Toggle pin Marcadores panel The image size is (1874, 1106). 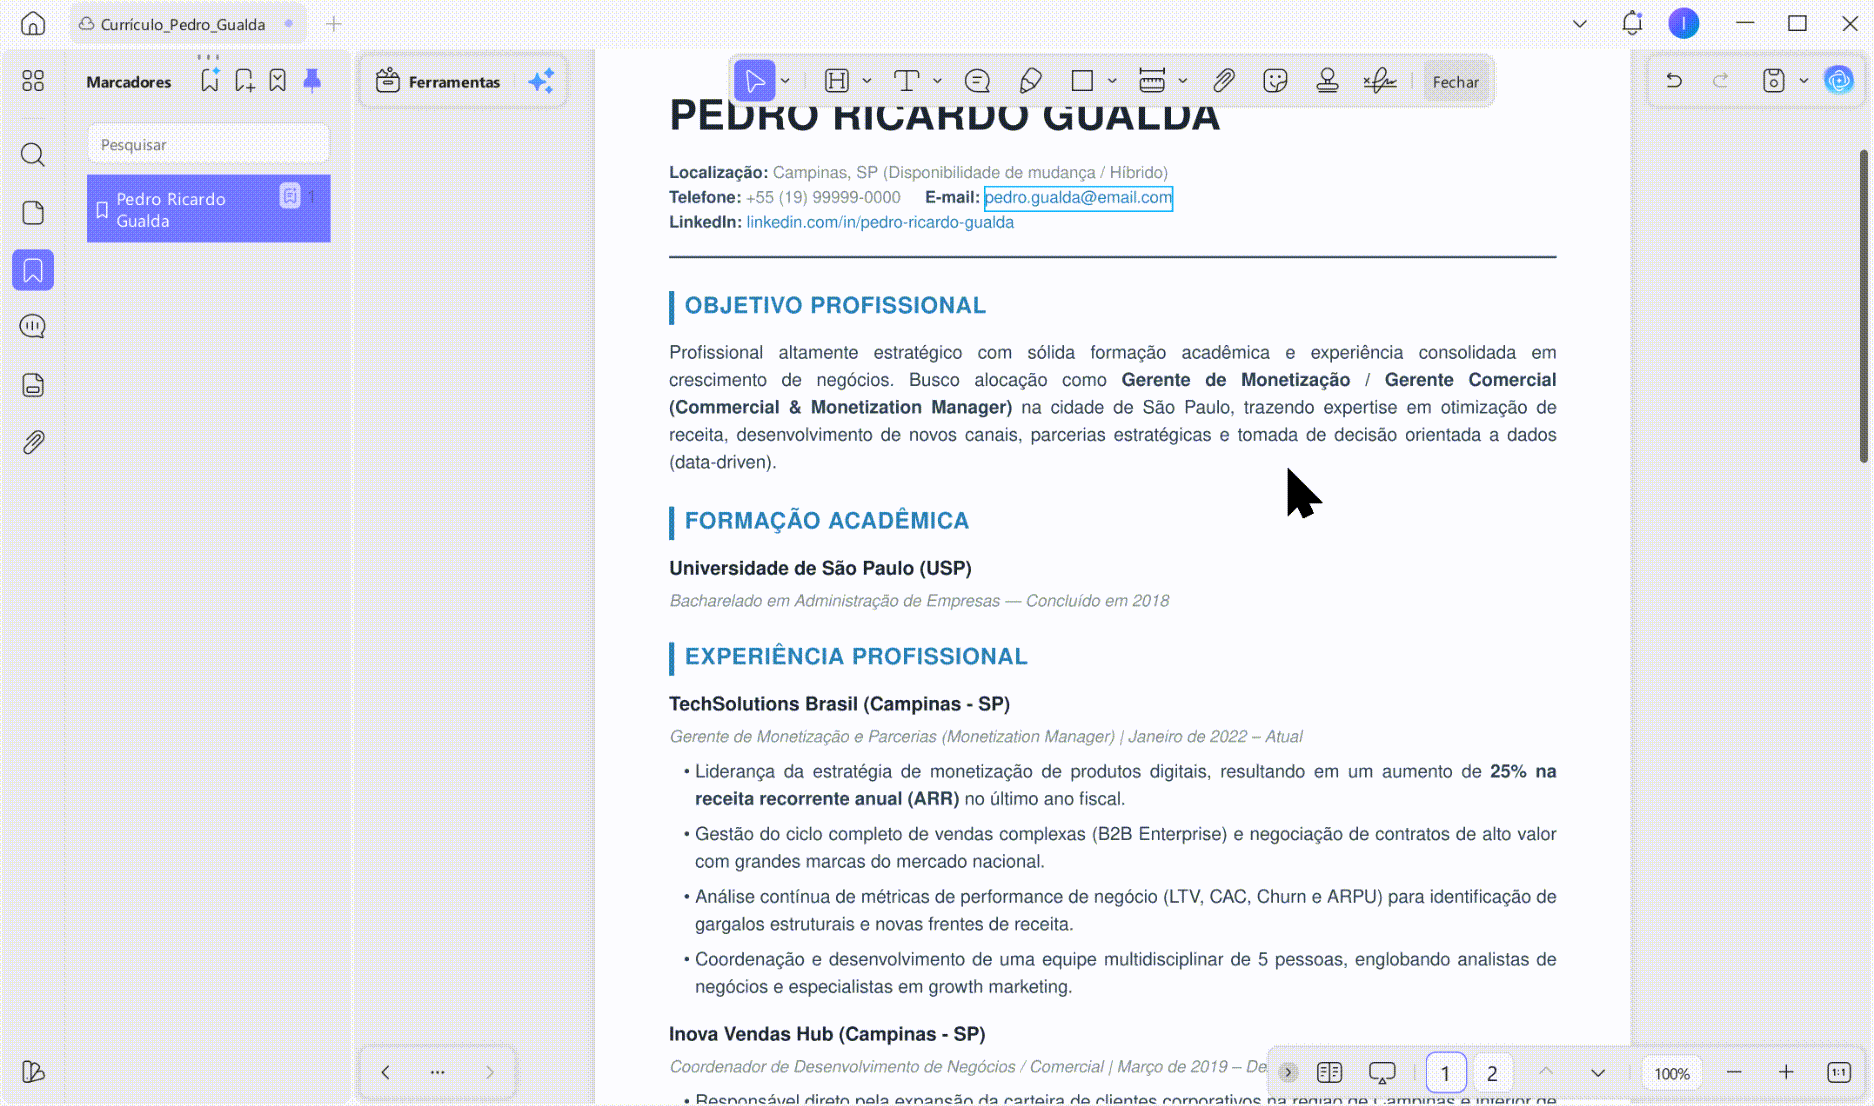[x=312, y=81]
